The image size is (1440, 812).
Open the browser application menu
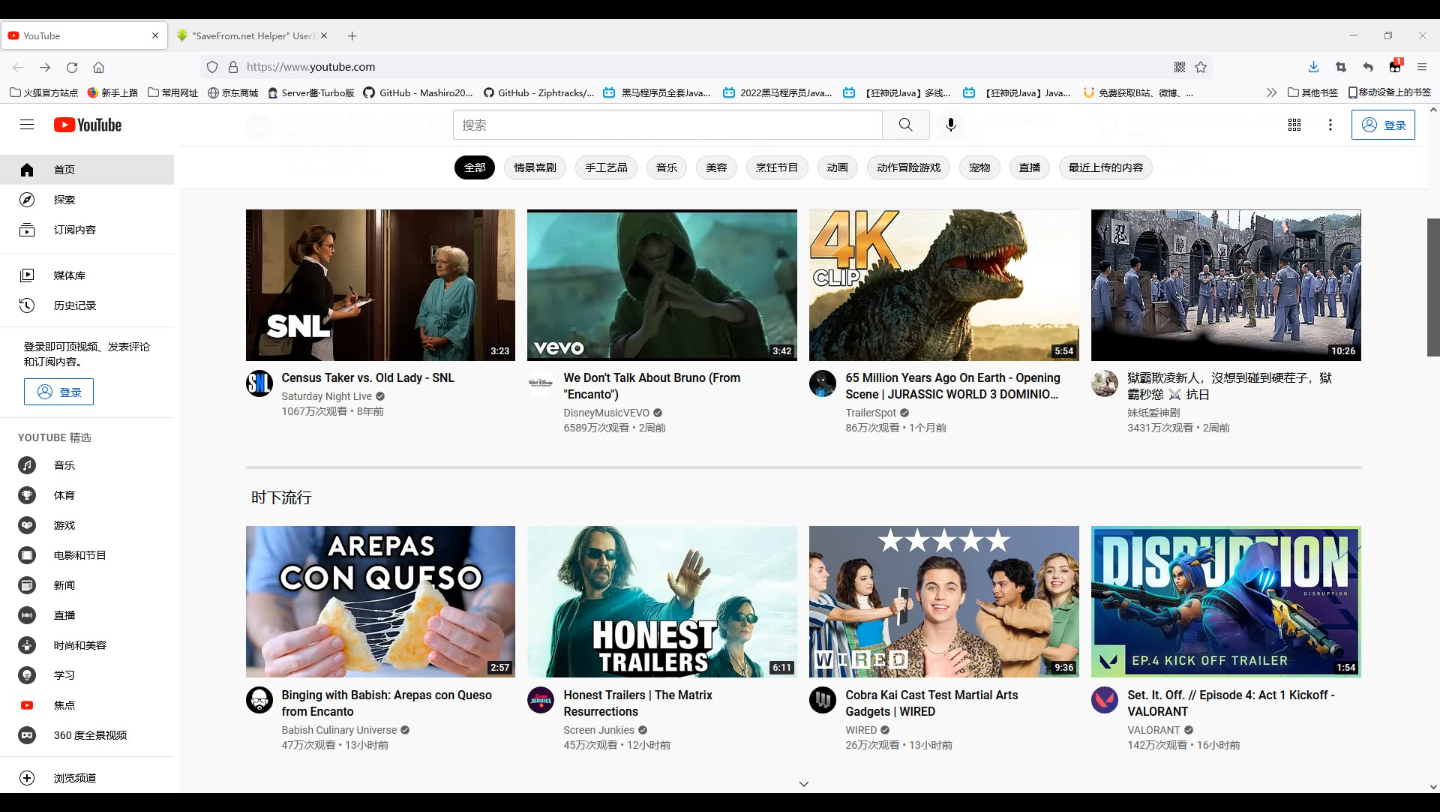[1422, 67]
